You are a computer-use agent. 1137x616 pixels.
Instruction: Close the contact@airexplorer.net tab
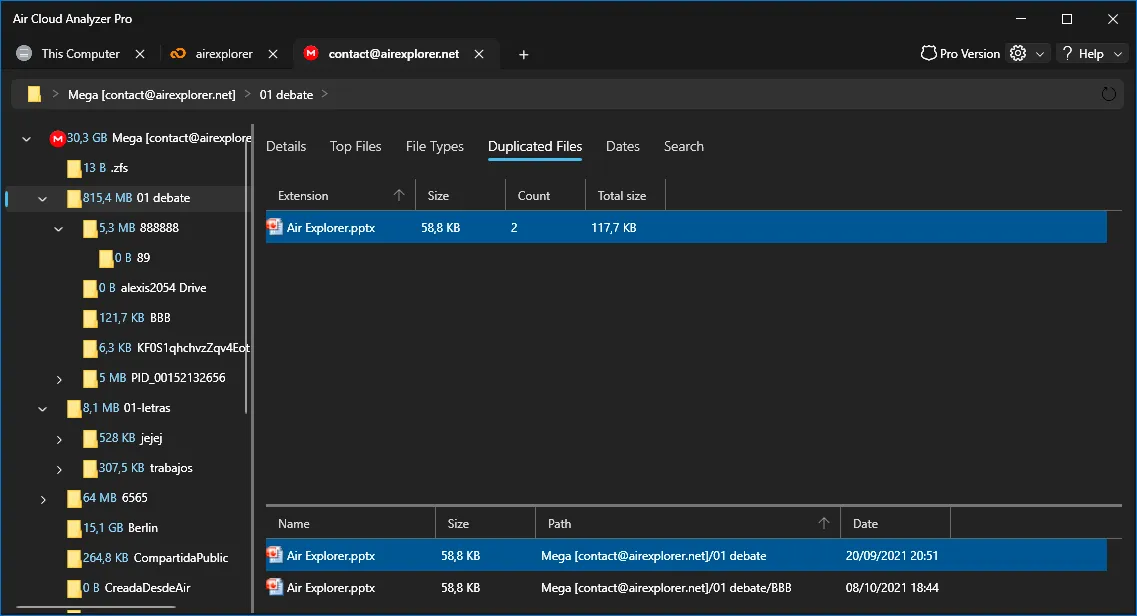tap(479, 54)
